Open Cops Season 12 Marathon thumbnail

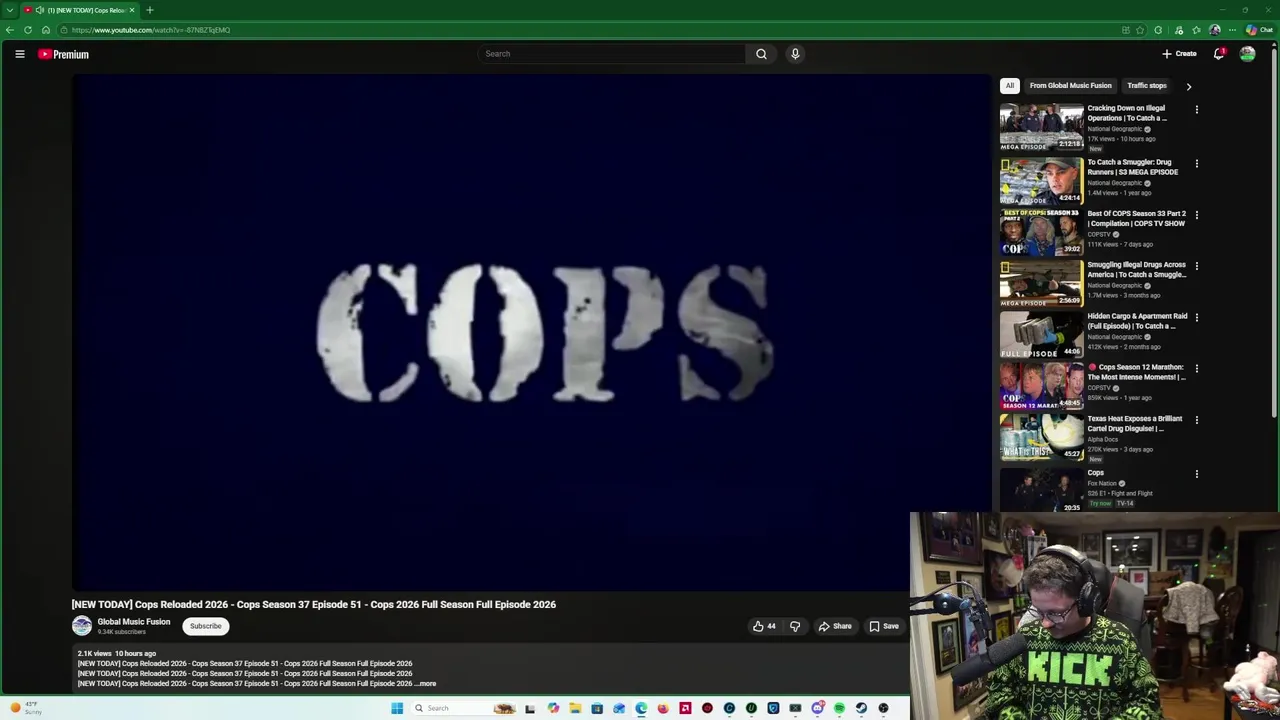pos(1041,385)
